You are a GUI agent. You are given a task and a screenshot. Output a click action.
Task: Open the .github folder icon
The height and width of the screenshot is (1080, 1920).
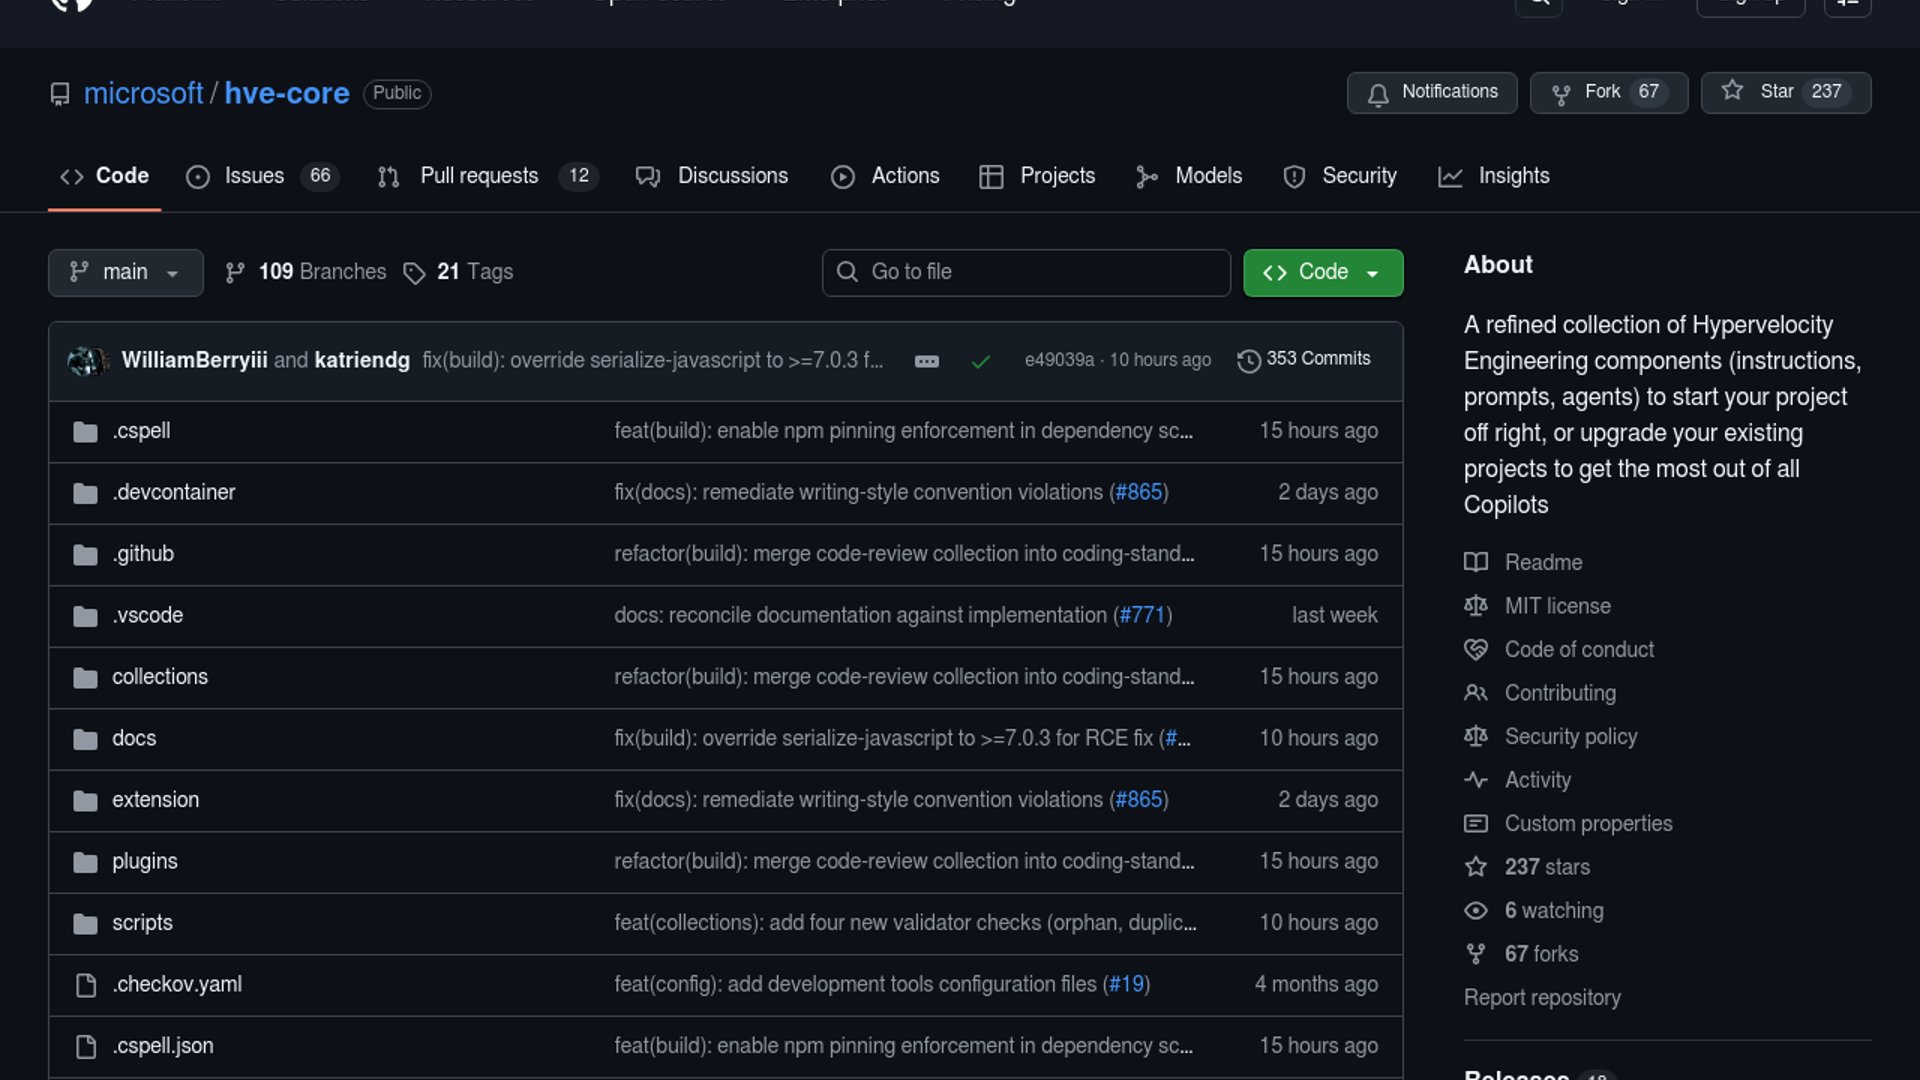click(x=85, y=555)
